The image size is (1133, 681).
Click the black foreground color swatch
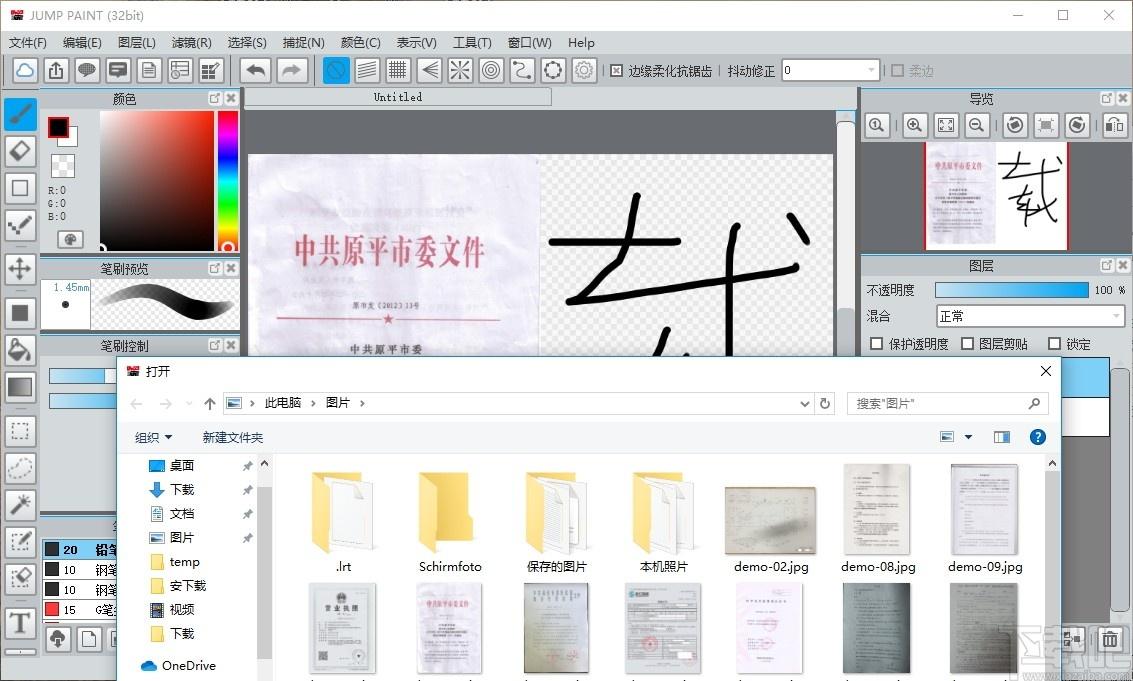point(59,128)
